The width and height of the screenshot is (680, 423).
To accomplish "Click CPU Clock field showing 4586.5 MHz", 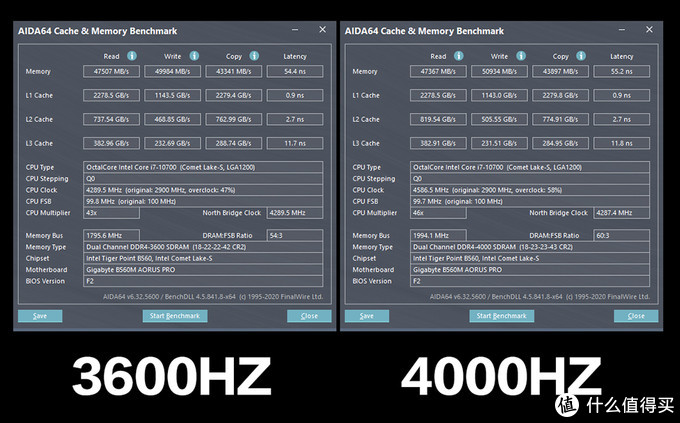I will [x=530, y=190].
